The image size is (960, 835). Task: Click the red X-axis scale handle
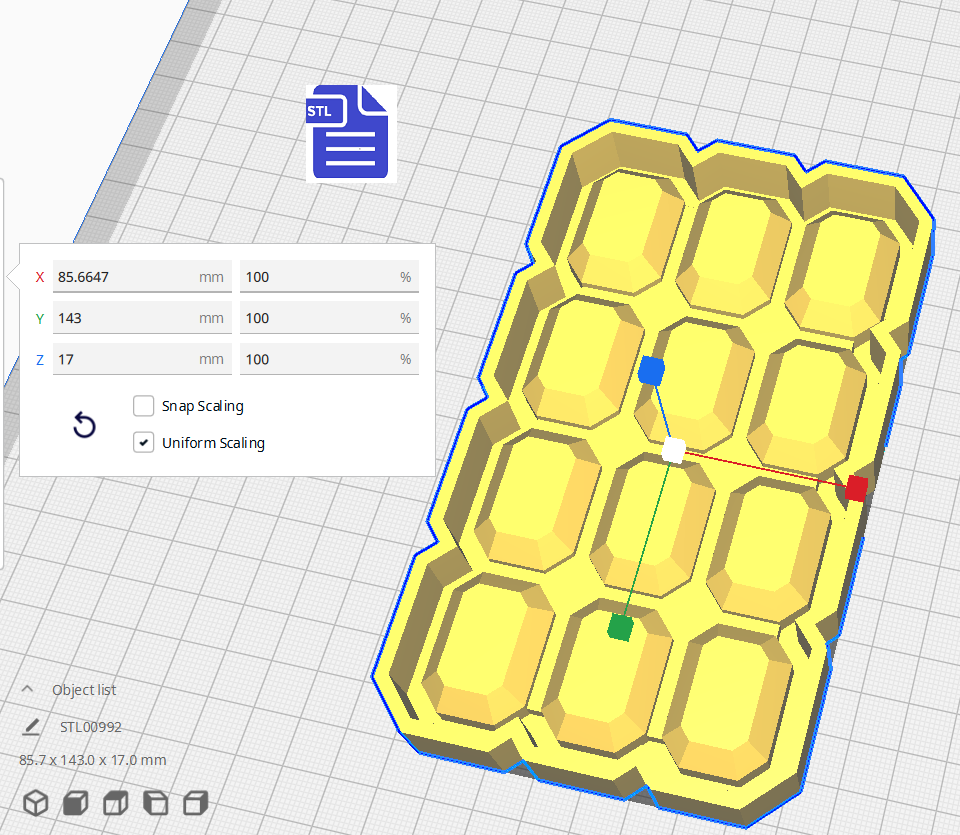[x=856, y=488]
